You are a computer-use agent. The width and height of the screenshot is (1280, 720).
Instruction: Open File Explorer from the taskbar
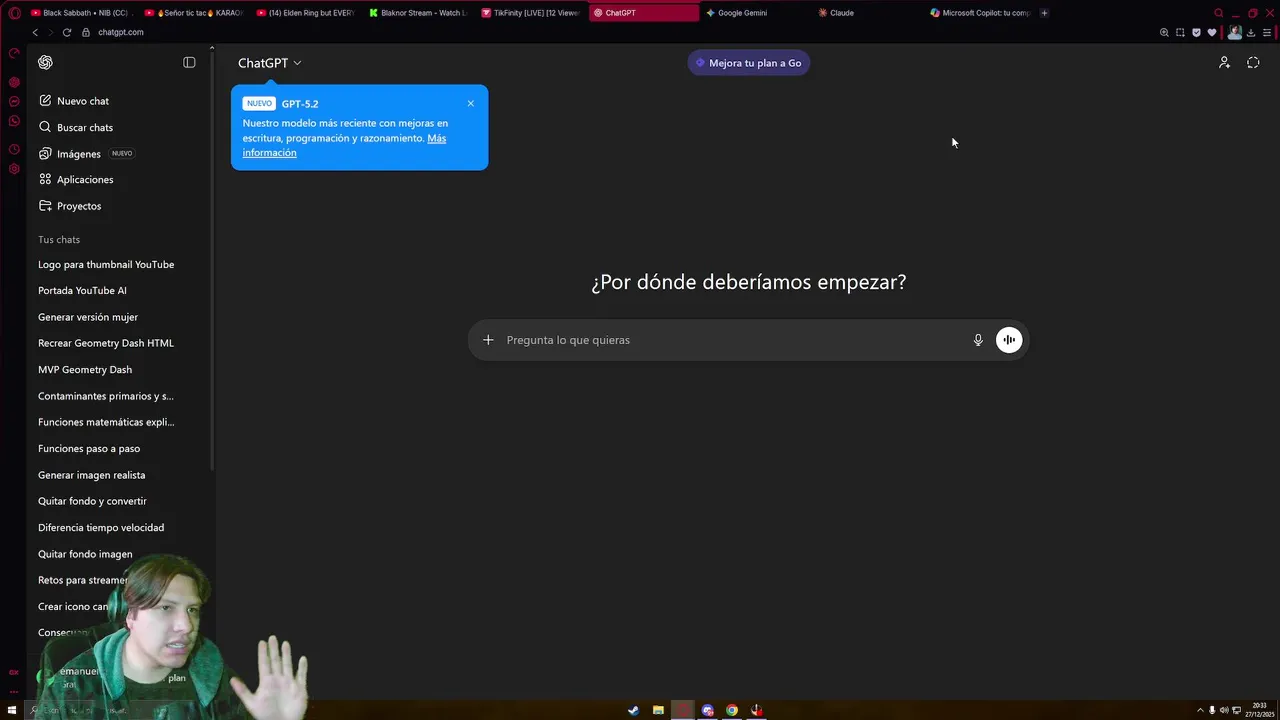(x=658, y=710)
